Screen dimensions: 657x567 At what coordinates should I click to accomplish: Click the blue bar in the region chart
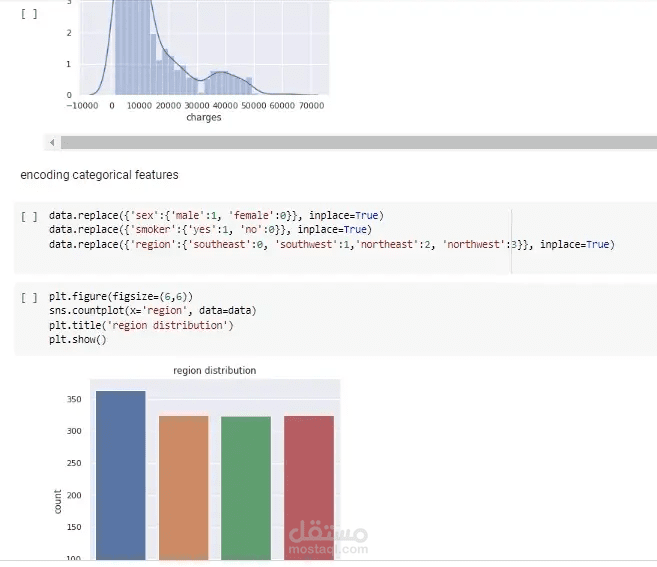click(121, 472)
